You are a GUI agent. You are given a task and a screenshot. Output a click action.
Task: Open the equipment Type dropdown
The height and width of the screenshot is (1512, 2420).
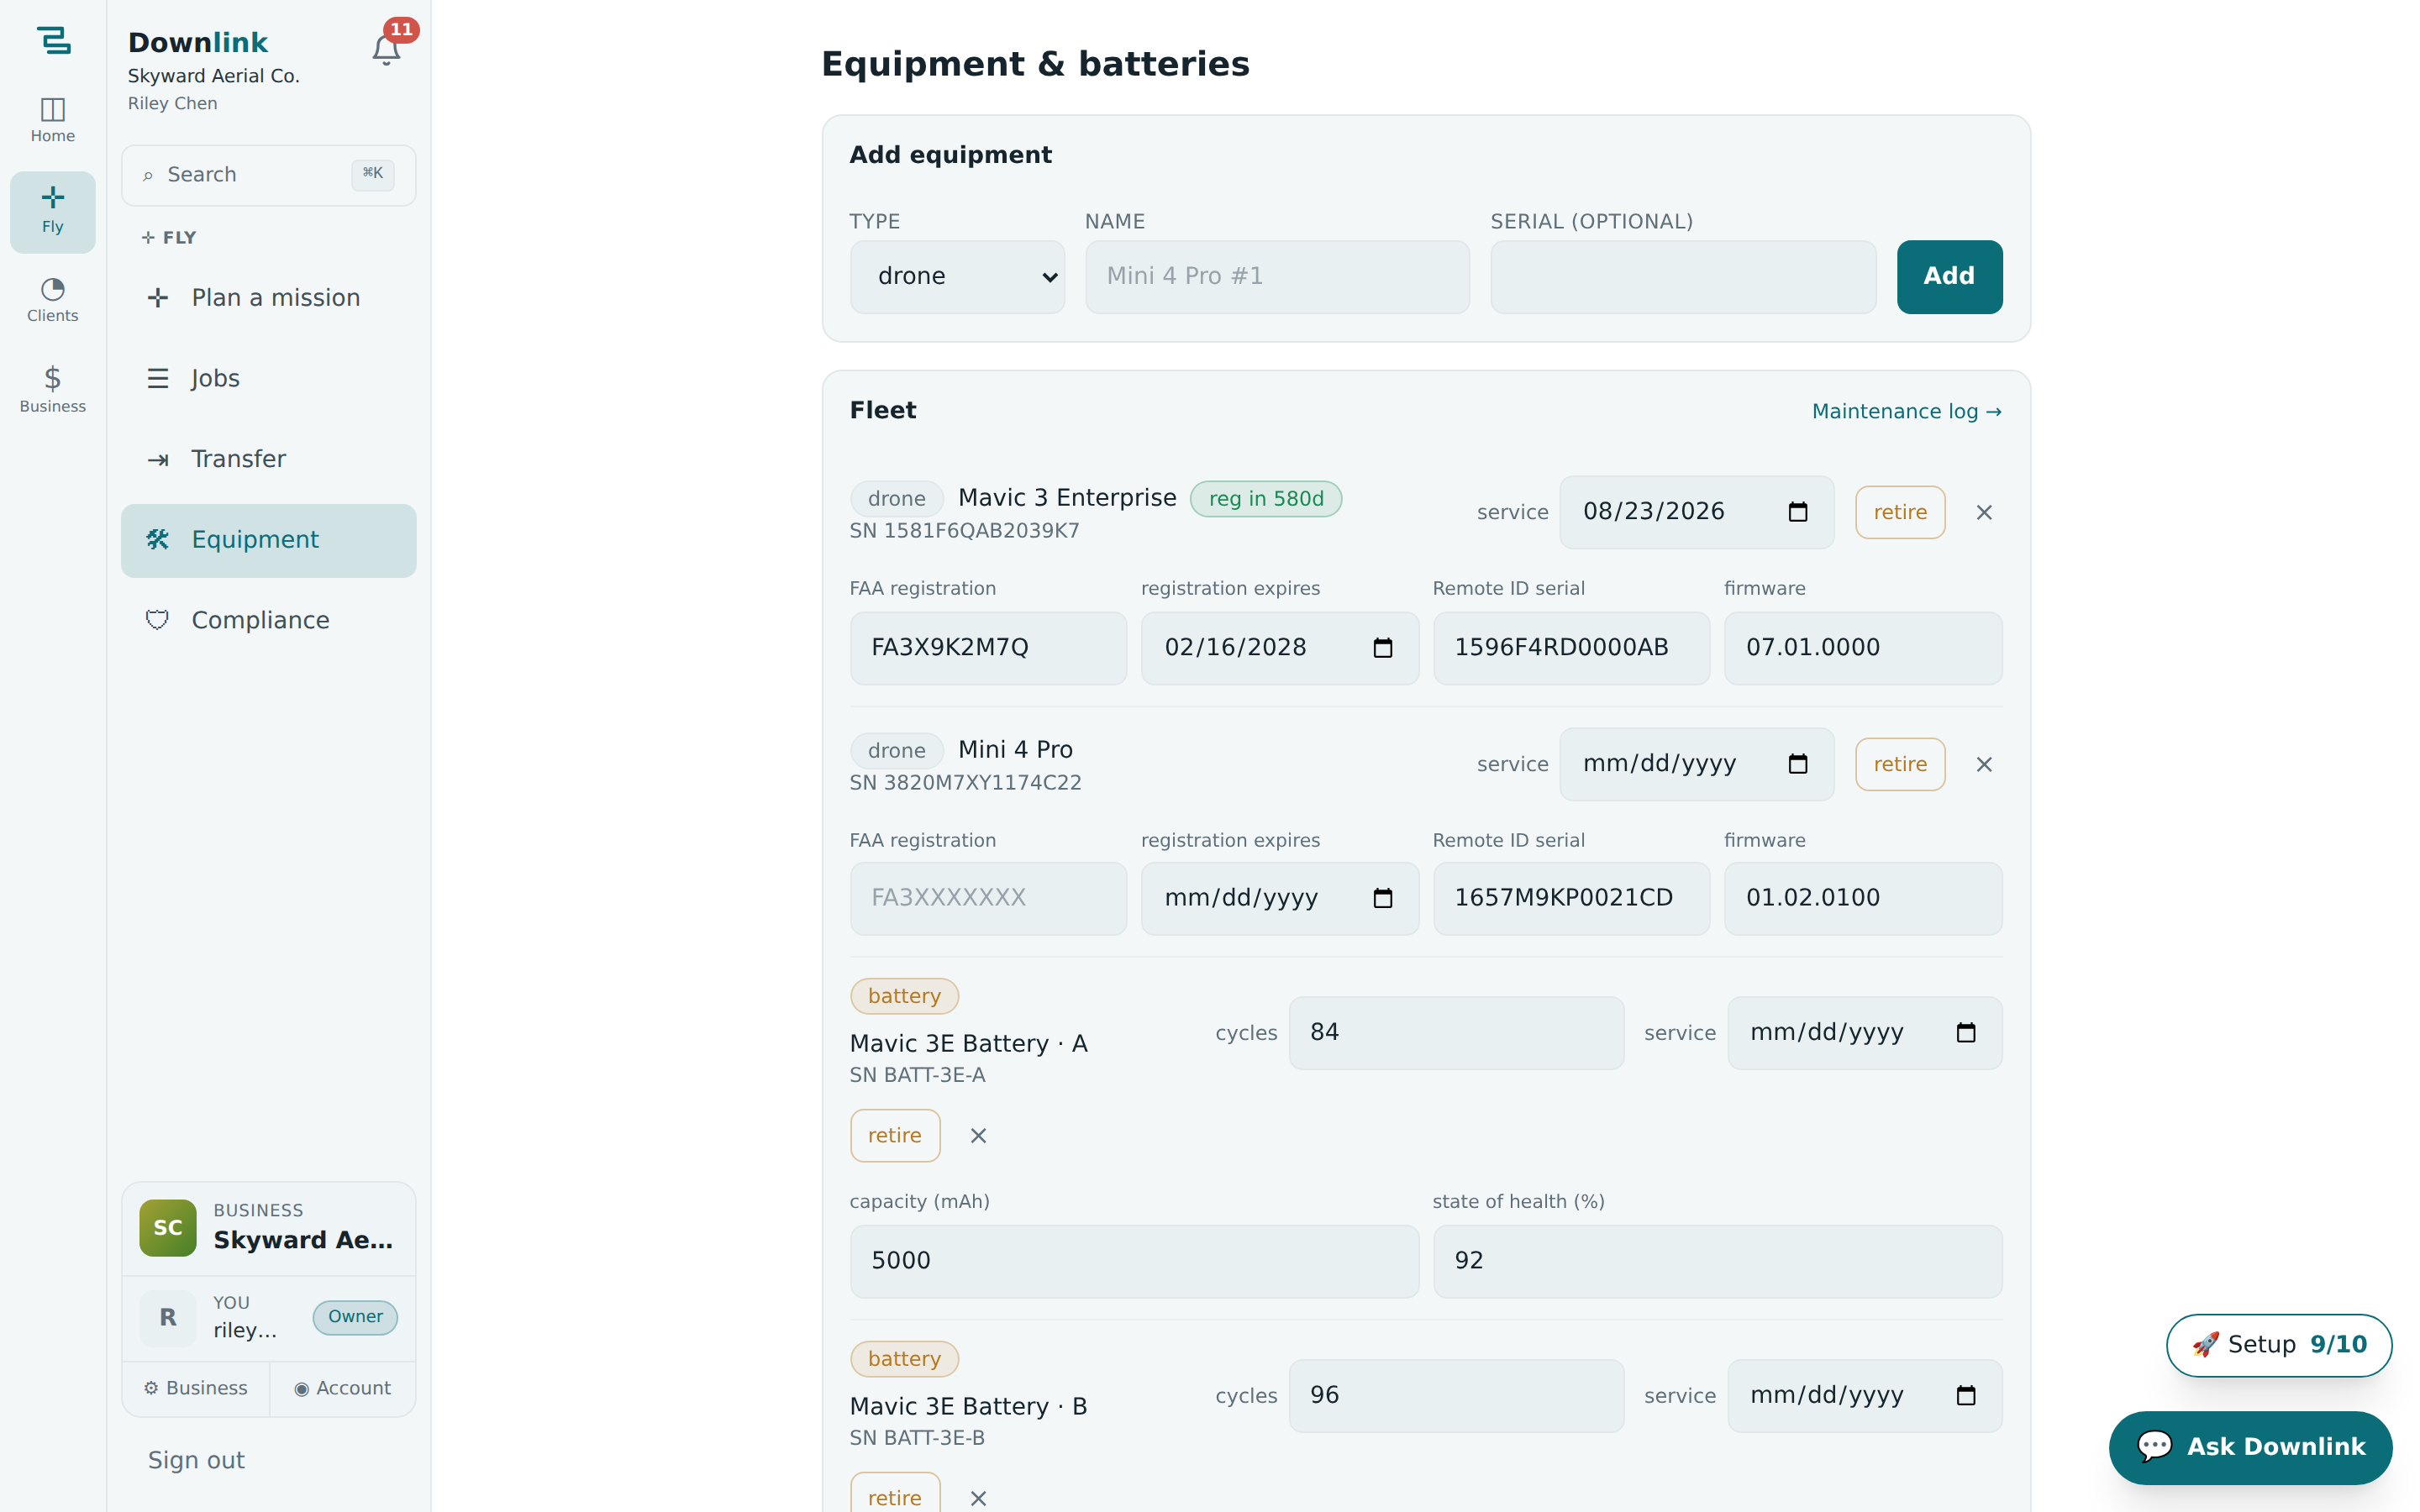tap(957, 276)
